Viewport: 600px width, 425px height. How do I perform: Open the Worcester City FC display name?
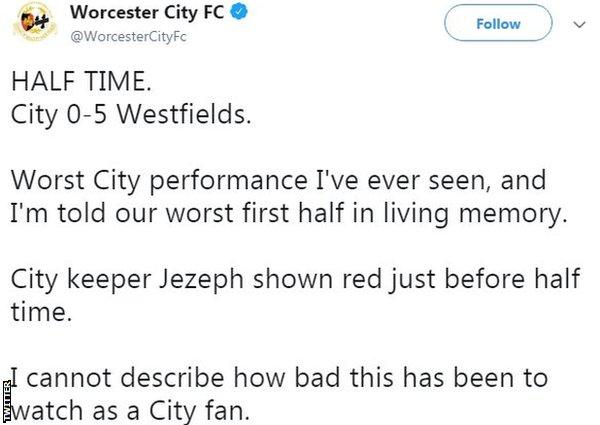[147, 12]
